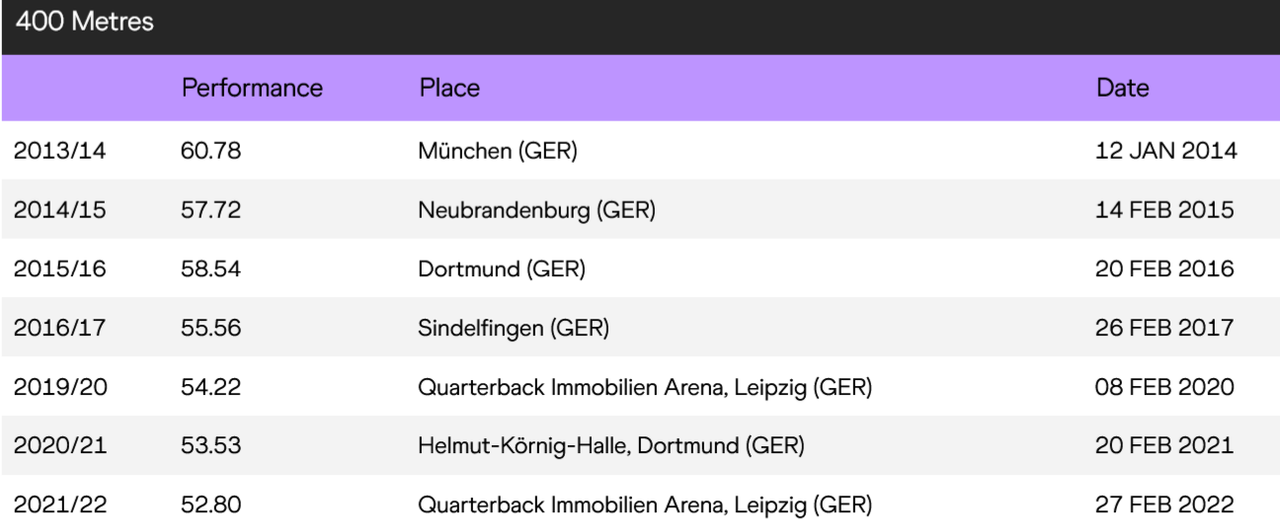1280x527 pixels.
Task: Select the 27 FEB 2022 date
Action: point(1165,505)
